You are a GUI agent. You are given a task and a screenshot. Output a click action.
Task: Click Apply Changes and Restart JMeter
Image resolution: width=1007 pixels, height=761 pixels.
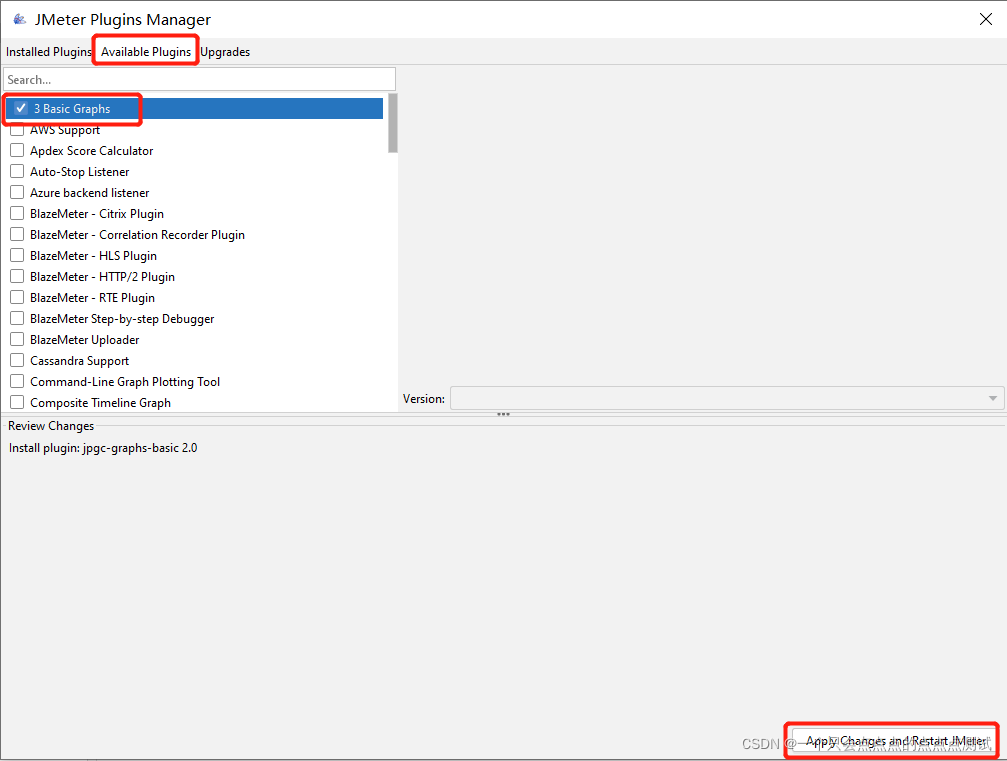coord(895,741)
